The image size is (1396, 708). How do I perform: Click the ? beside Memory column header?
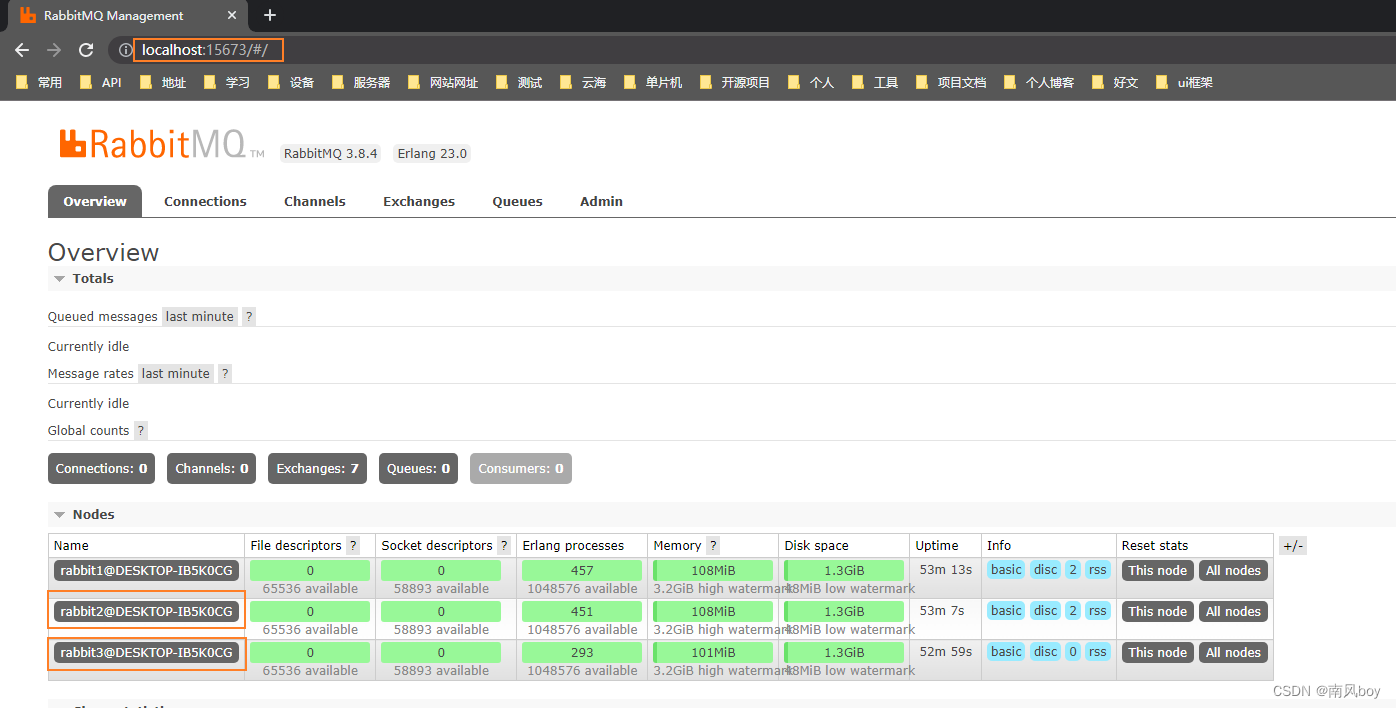point(713,545)
